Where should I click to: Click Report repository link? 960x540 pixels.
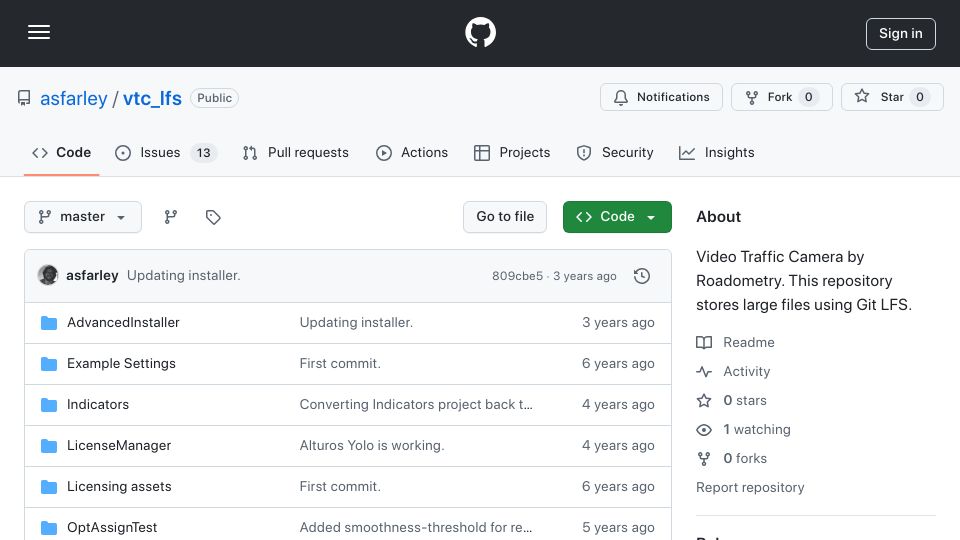[750, 487]
